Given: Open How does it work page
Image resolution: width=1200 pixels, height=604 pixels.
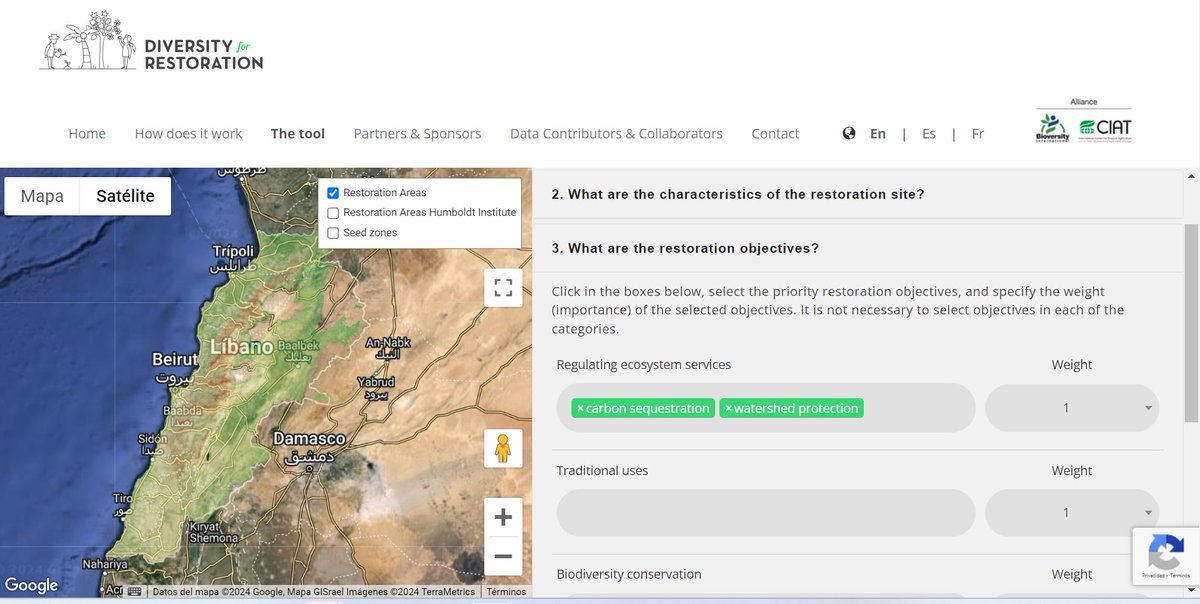Looking at the screenshot, I should tap(188, 133).
